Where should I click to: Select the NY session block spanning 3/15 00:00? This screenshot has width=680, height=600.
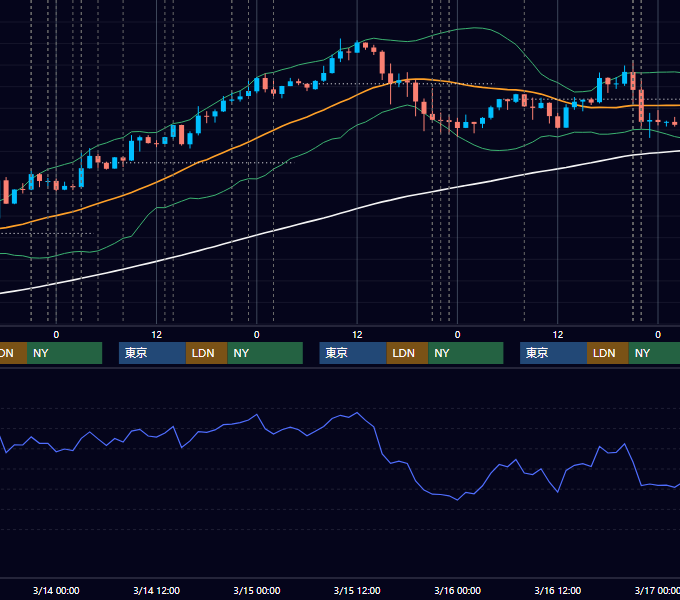coord(265,353)
